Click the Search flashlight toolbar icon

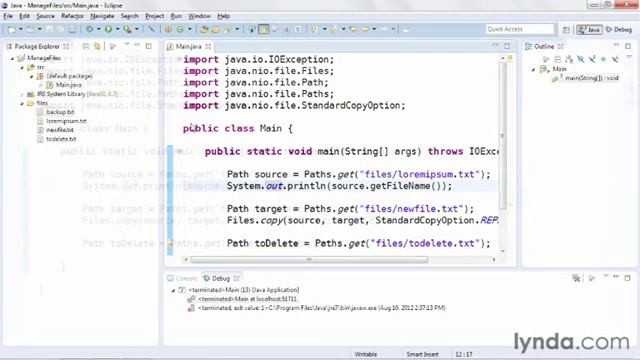(228, 29)
